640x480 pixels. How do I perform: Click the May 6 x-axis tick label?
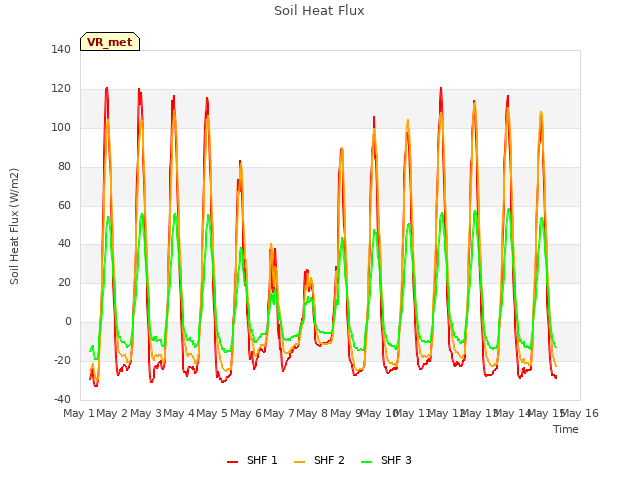(x=246, y=413)
